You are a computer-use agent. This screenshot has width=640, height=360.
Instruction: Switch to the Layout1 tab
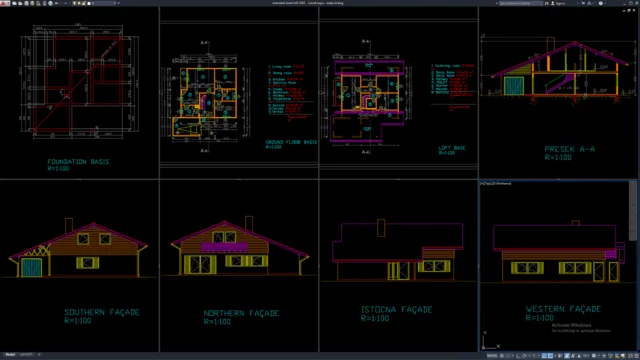26,355
